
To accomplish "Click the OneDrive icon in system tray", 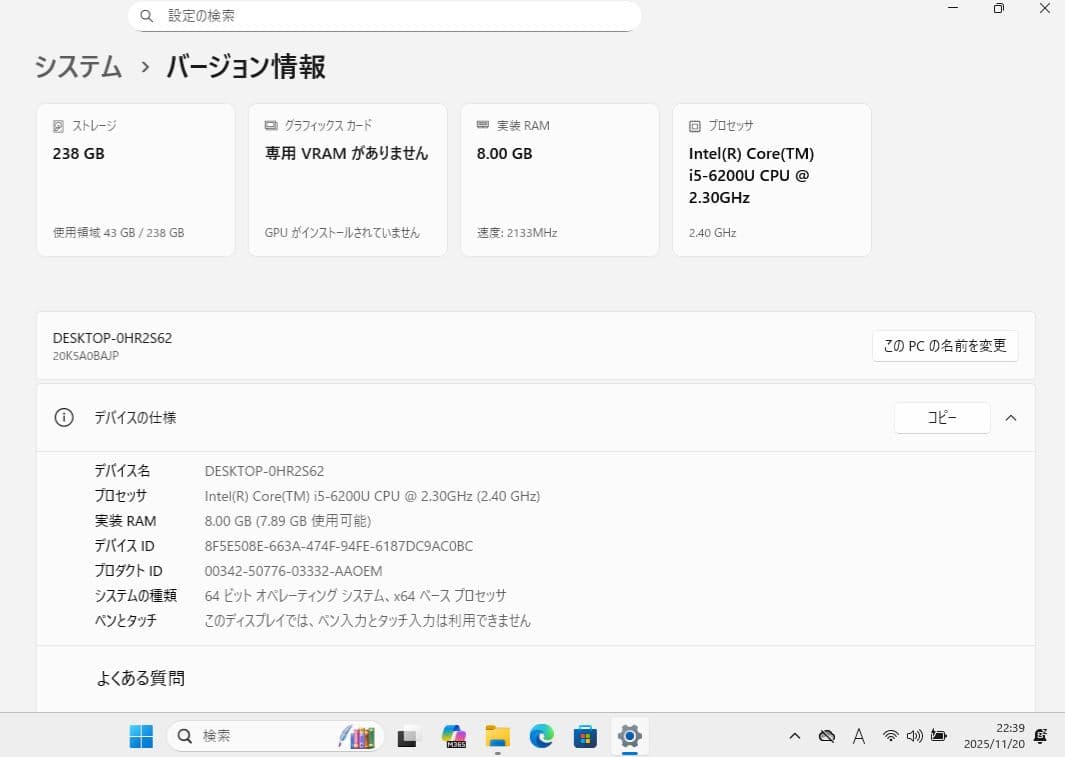I will (827, 736).
